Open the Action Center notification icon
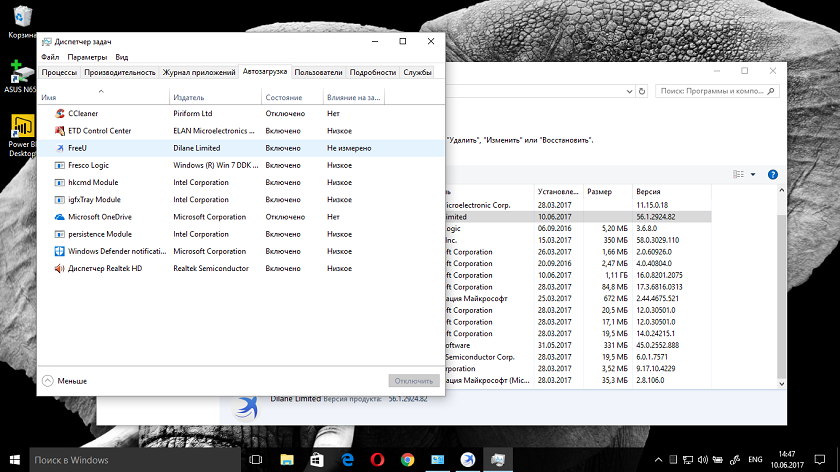Viewport: 840px width, 472px height. (x=820, y=460)
